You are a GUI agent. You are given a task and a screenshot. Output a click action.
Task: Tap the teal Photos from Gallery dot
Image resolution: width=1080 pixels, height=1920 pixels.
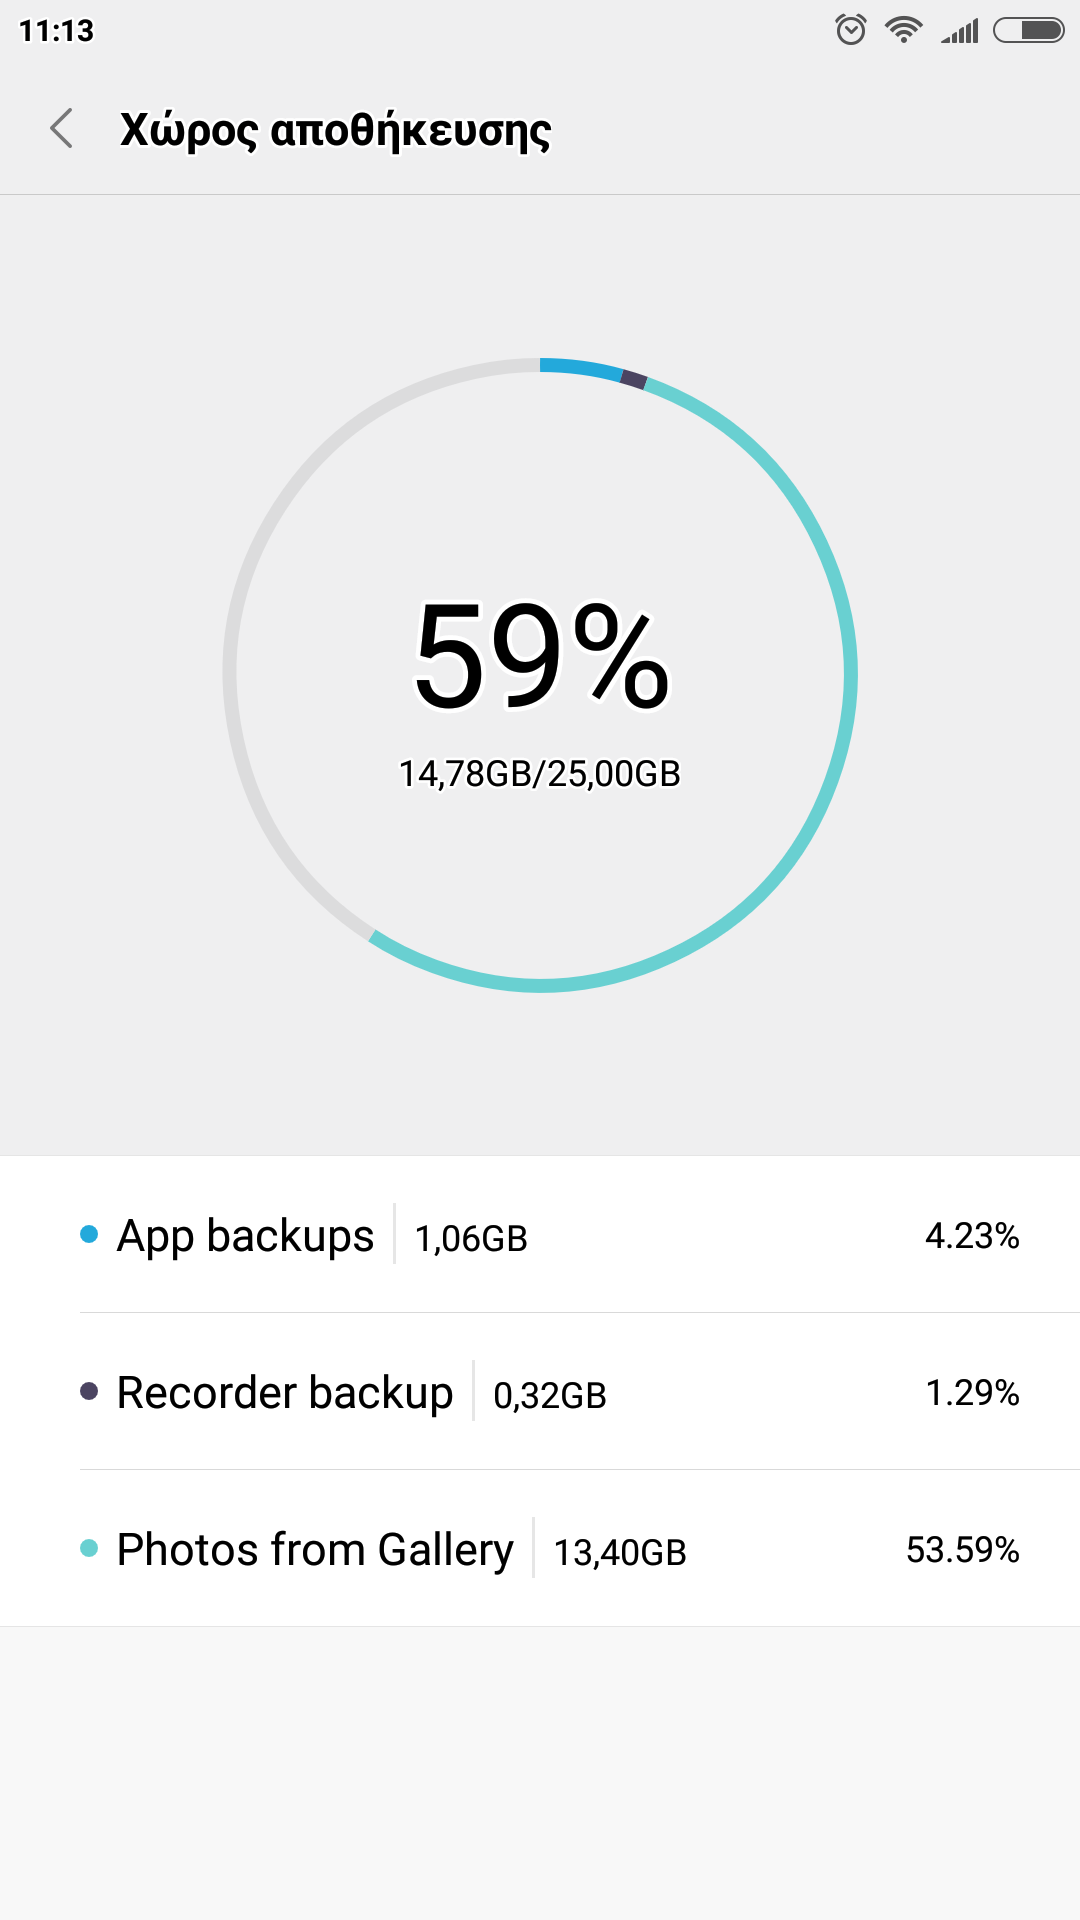point(89,1548)
